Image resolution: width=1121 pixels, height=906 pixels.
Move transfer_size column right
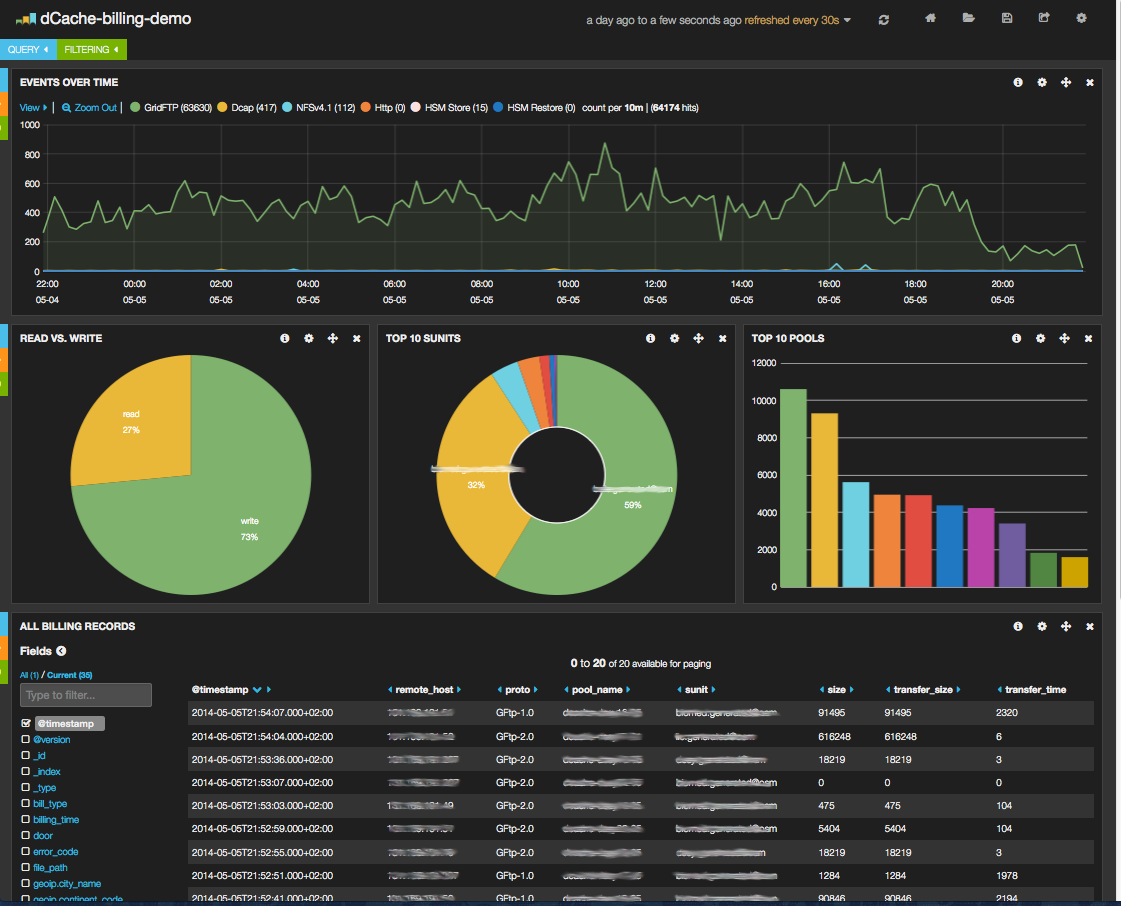point(958,690)
